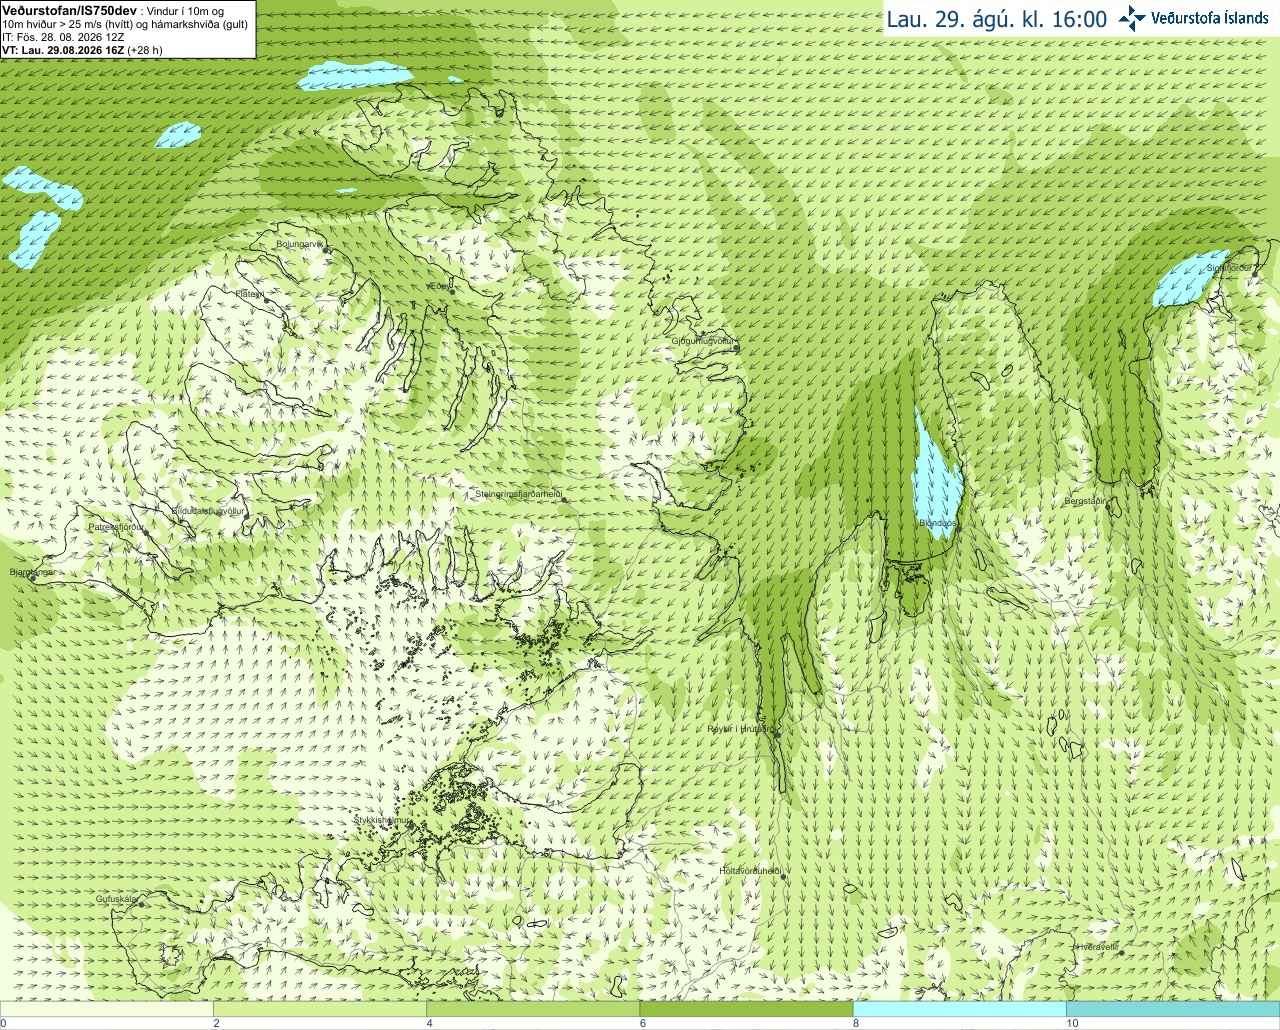Click the Lau. 29. ágú. kl. 16:00 timestamp
1280x1030 pixels.
point(997,19)
